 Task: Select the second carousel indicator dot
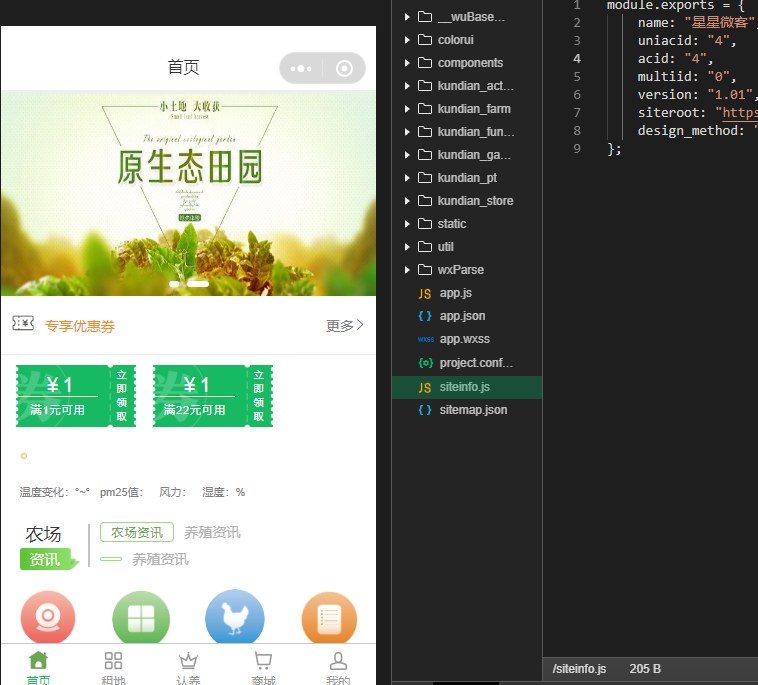[198, 284]
